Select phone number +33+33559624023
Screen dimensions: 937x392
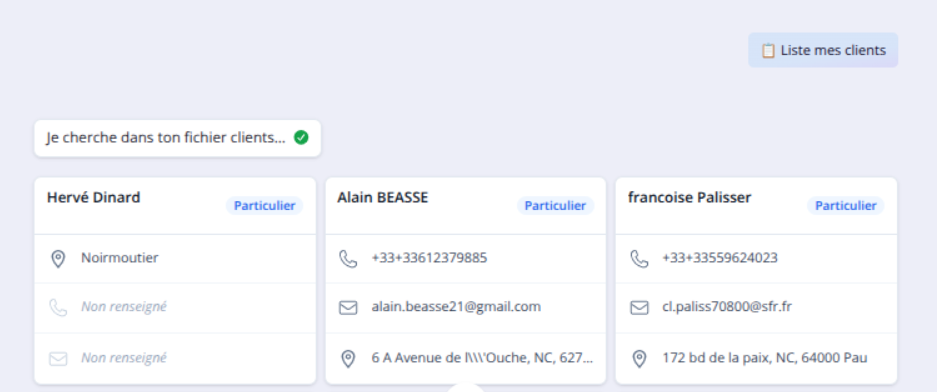pyautogui.click(x=720, y=258)
